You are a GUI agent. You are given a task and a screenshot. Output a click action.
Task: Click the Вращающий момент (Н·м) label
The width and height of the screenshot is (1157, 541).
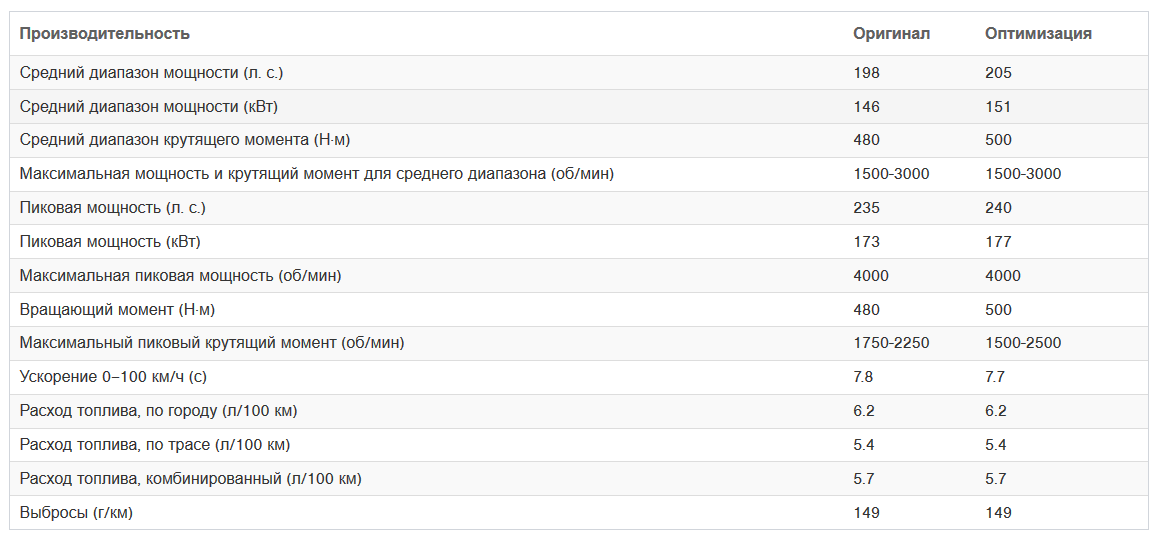(117, 310)
